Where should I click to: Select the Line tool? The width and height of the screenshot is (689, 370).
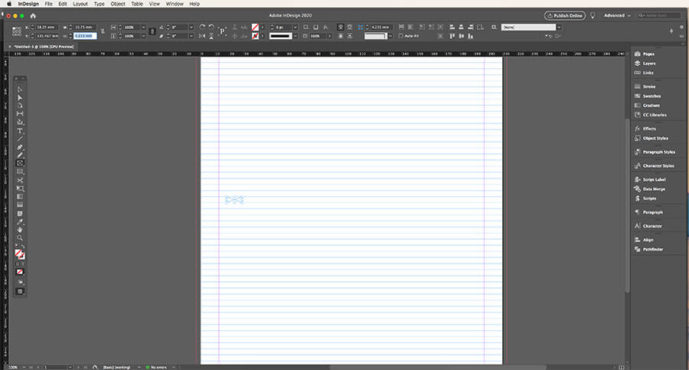coord(20,139)
